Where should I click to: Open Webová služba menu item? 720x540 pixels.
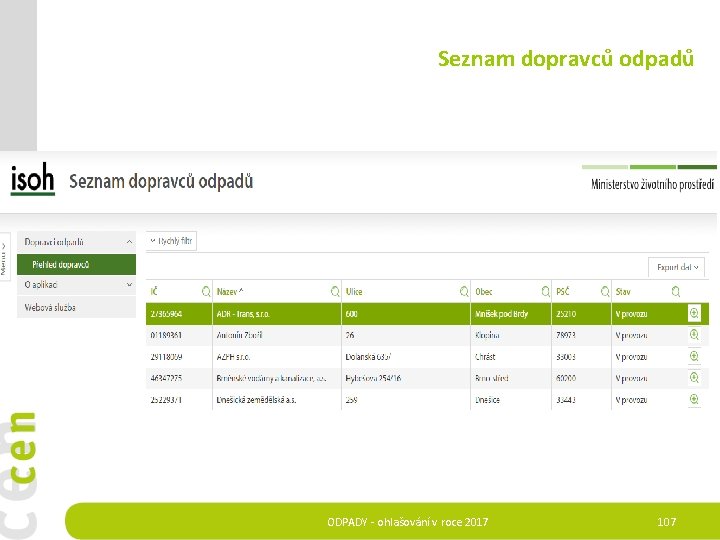[76, 307]
